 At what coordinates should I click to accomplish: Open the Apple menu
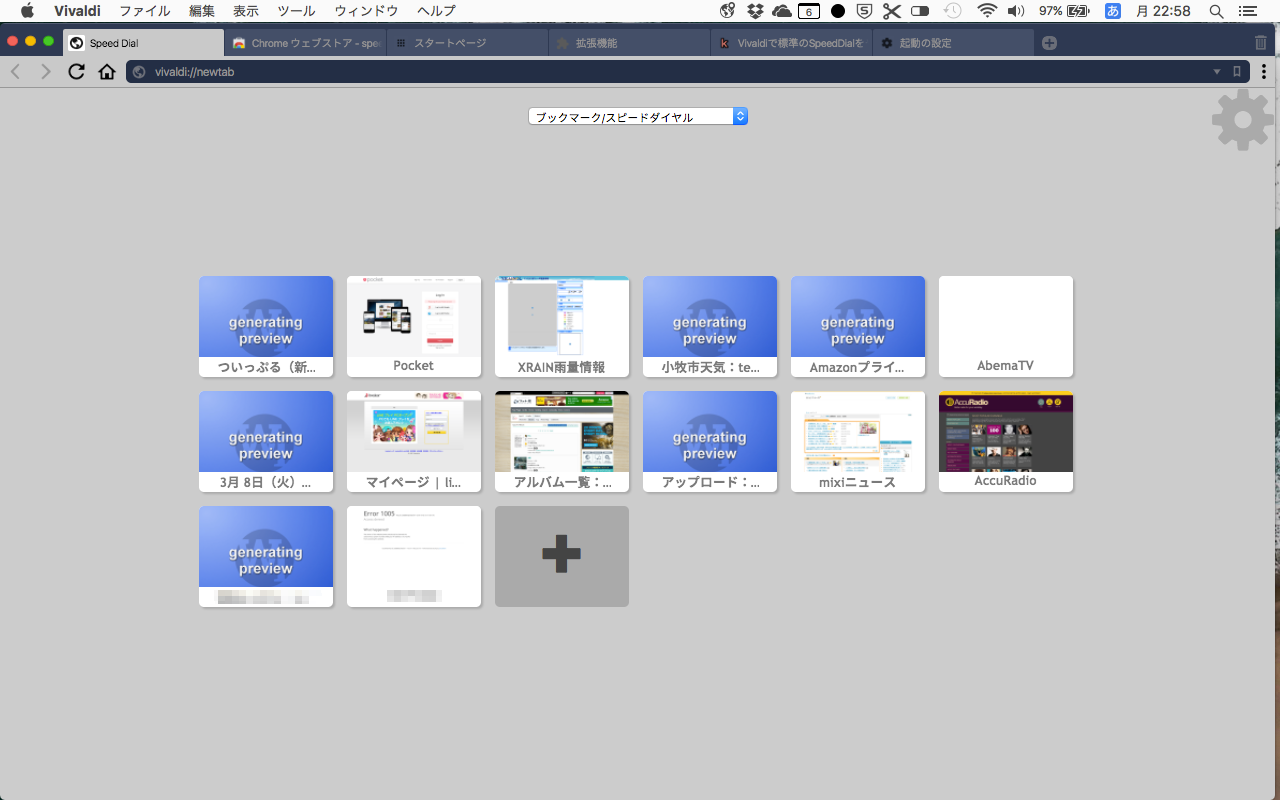27,11
